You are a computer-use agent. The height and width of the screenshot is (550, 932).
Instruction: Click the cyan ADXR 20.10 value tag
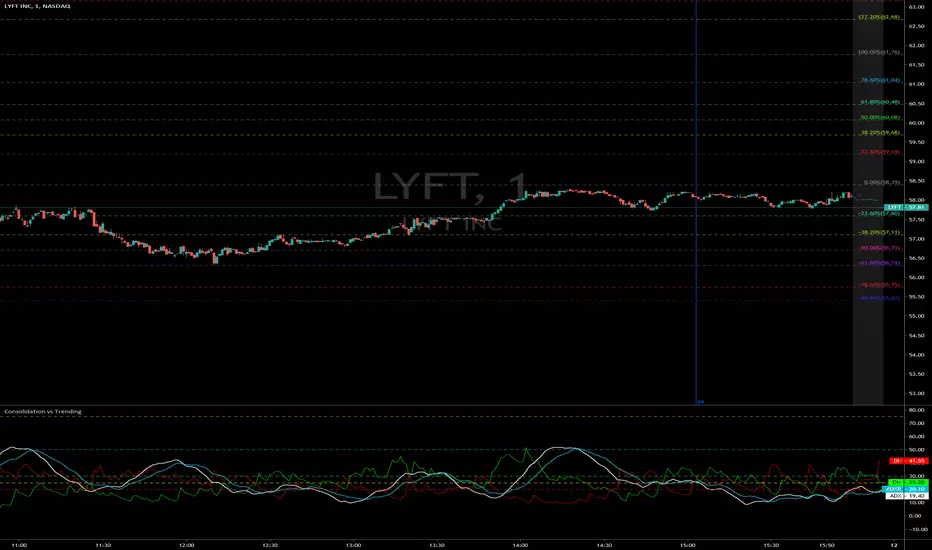(x=906, y=489)
